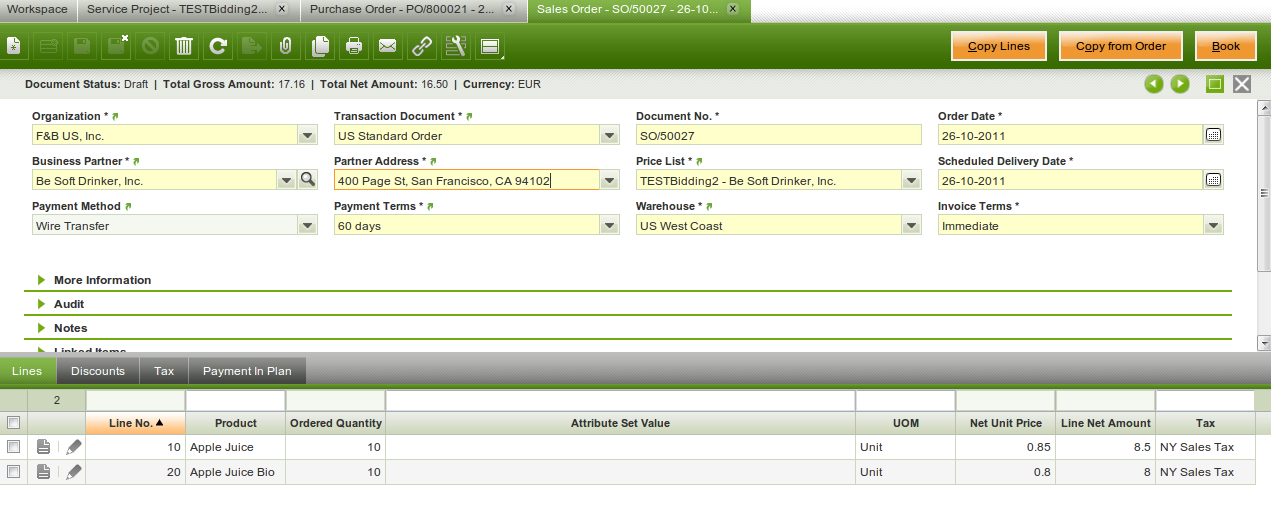This screenshot has width=1271, height=506.
Task: Click the new record in grid icon
Action: [48, 46]
